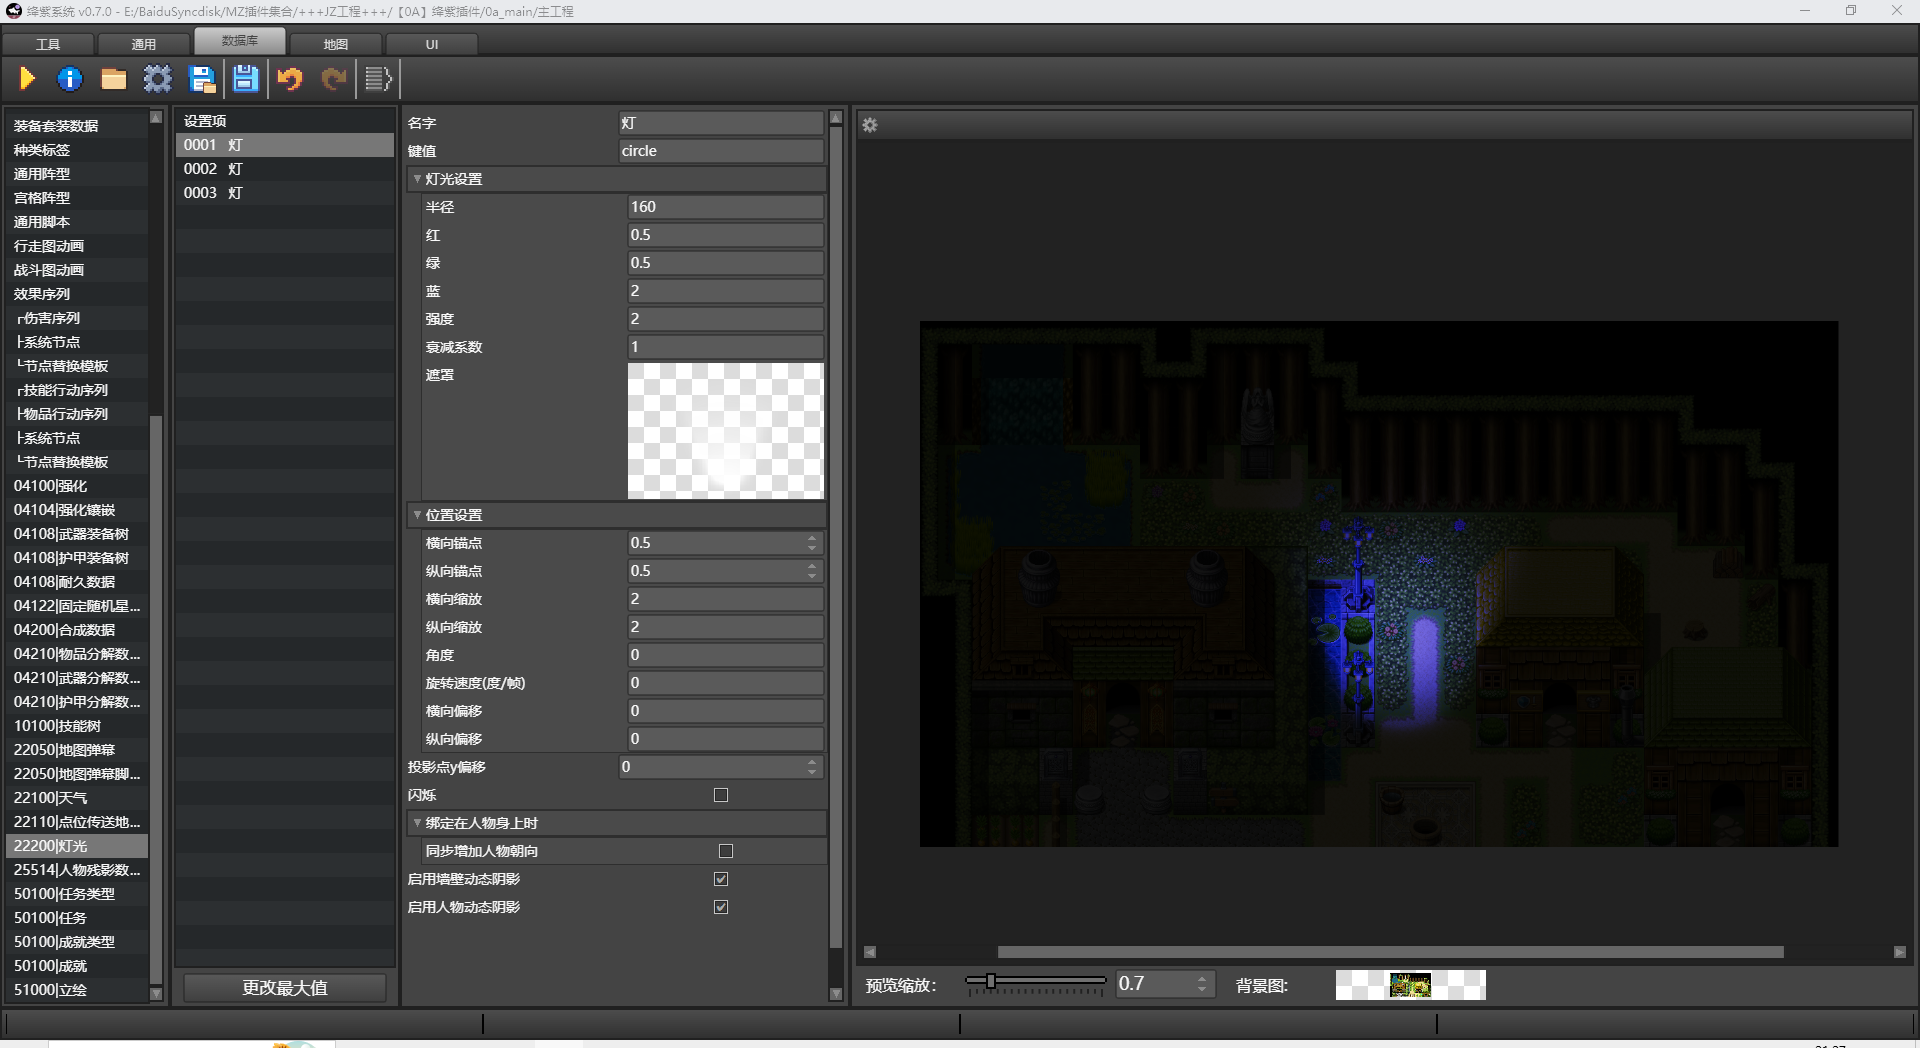Click the redo arrow icon
This screenshot has height=1048, width=1920.
[x=334, y=79]
